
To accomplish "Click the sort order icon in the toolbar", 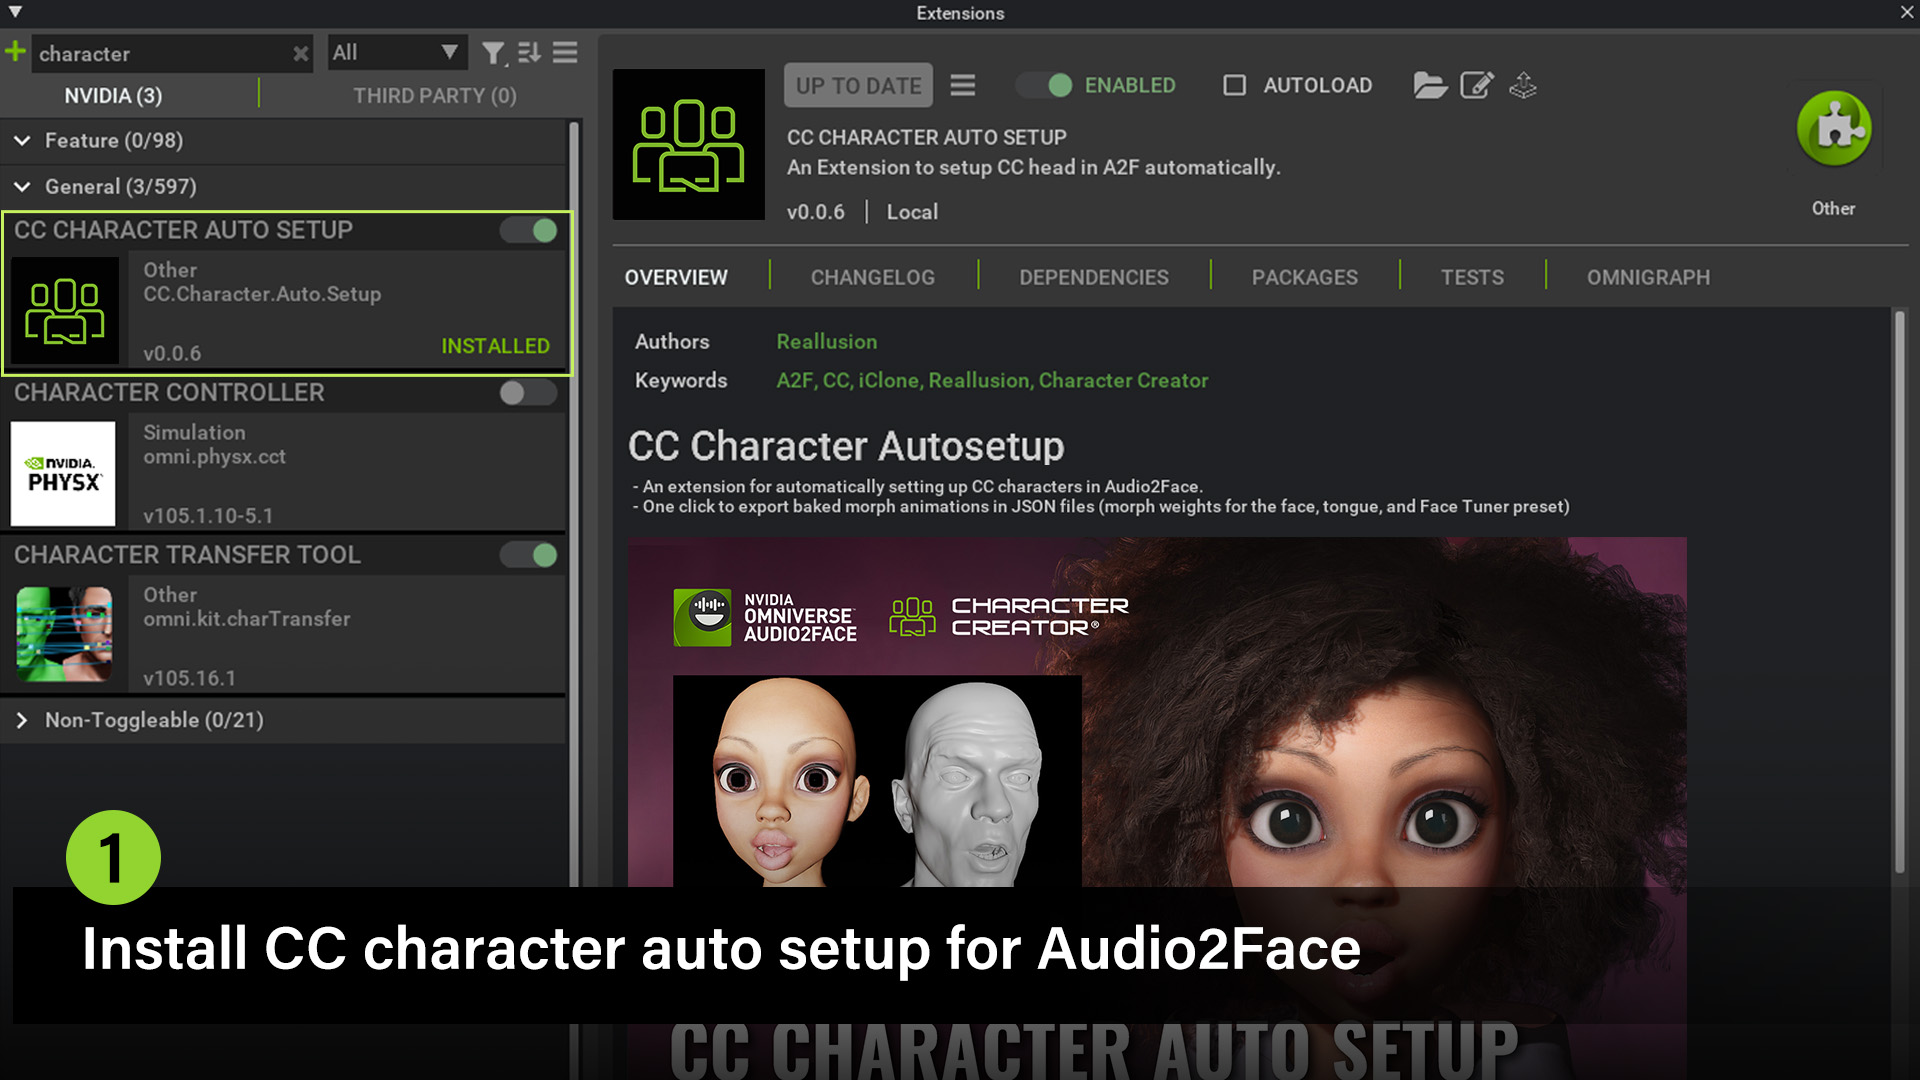I will click(529, 53).
